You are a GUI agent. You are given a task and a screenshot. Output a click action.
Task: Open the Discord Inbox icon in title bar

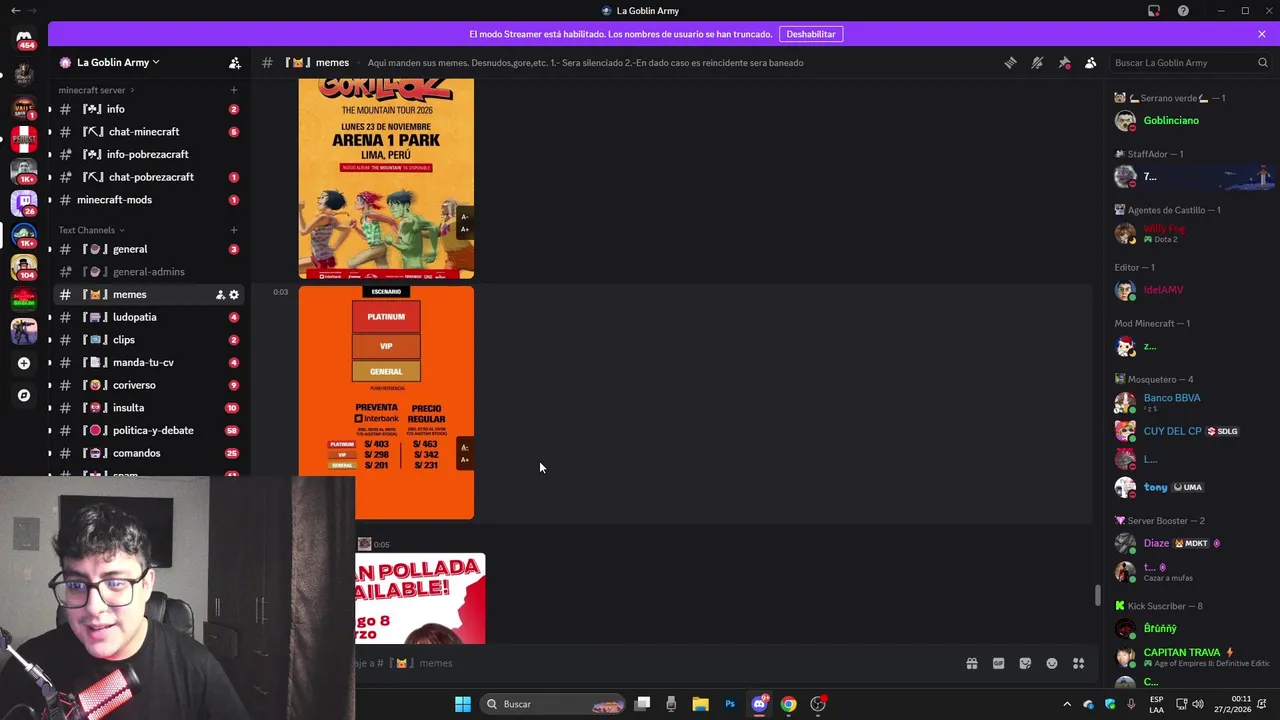click(x=1154, y=11)
